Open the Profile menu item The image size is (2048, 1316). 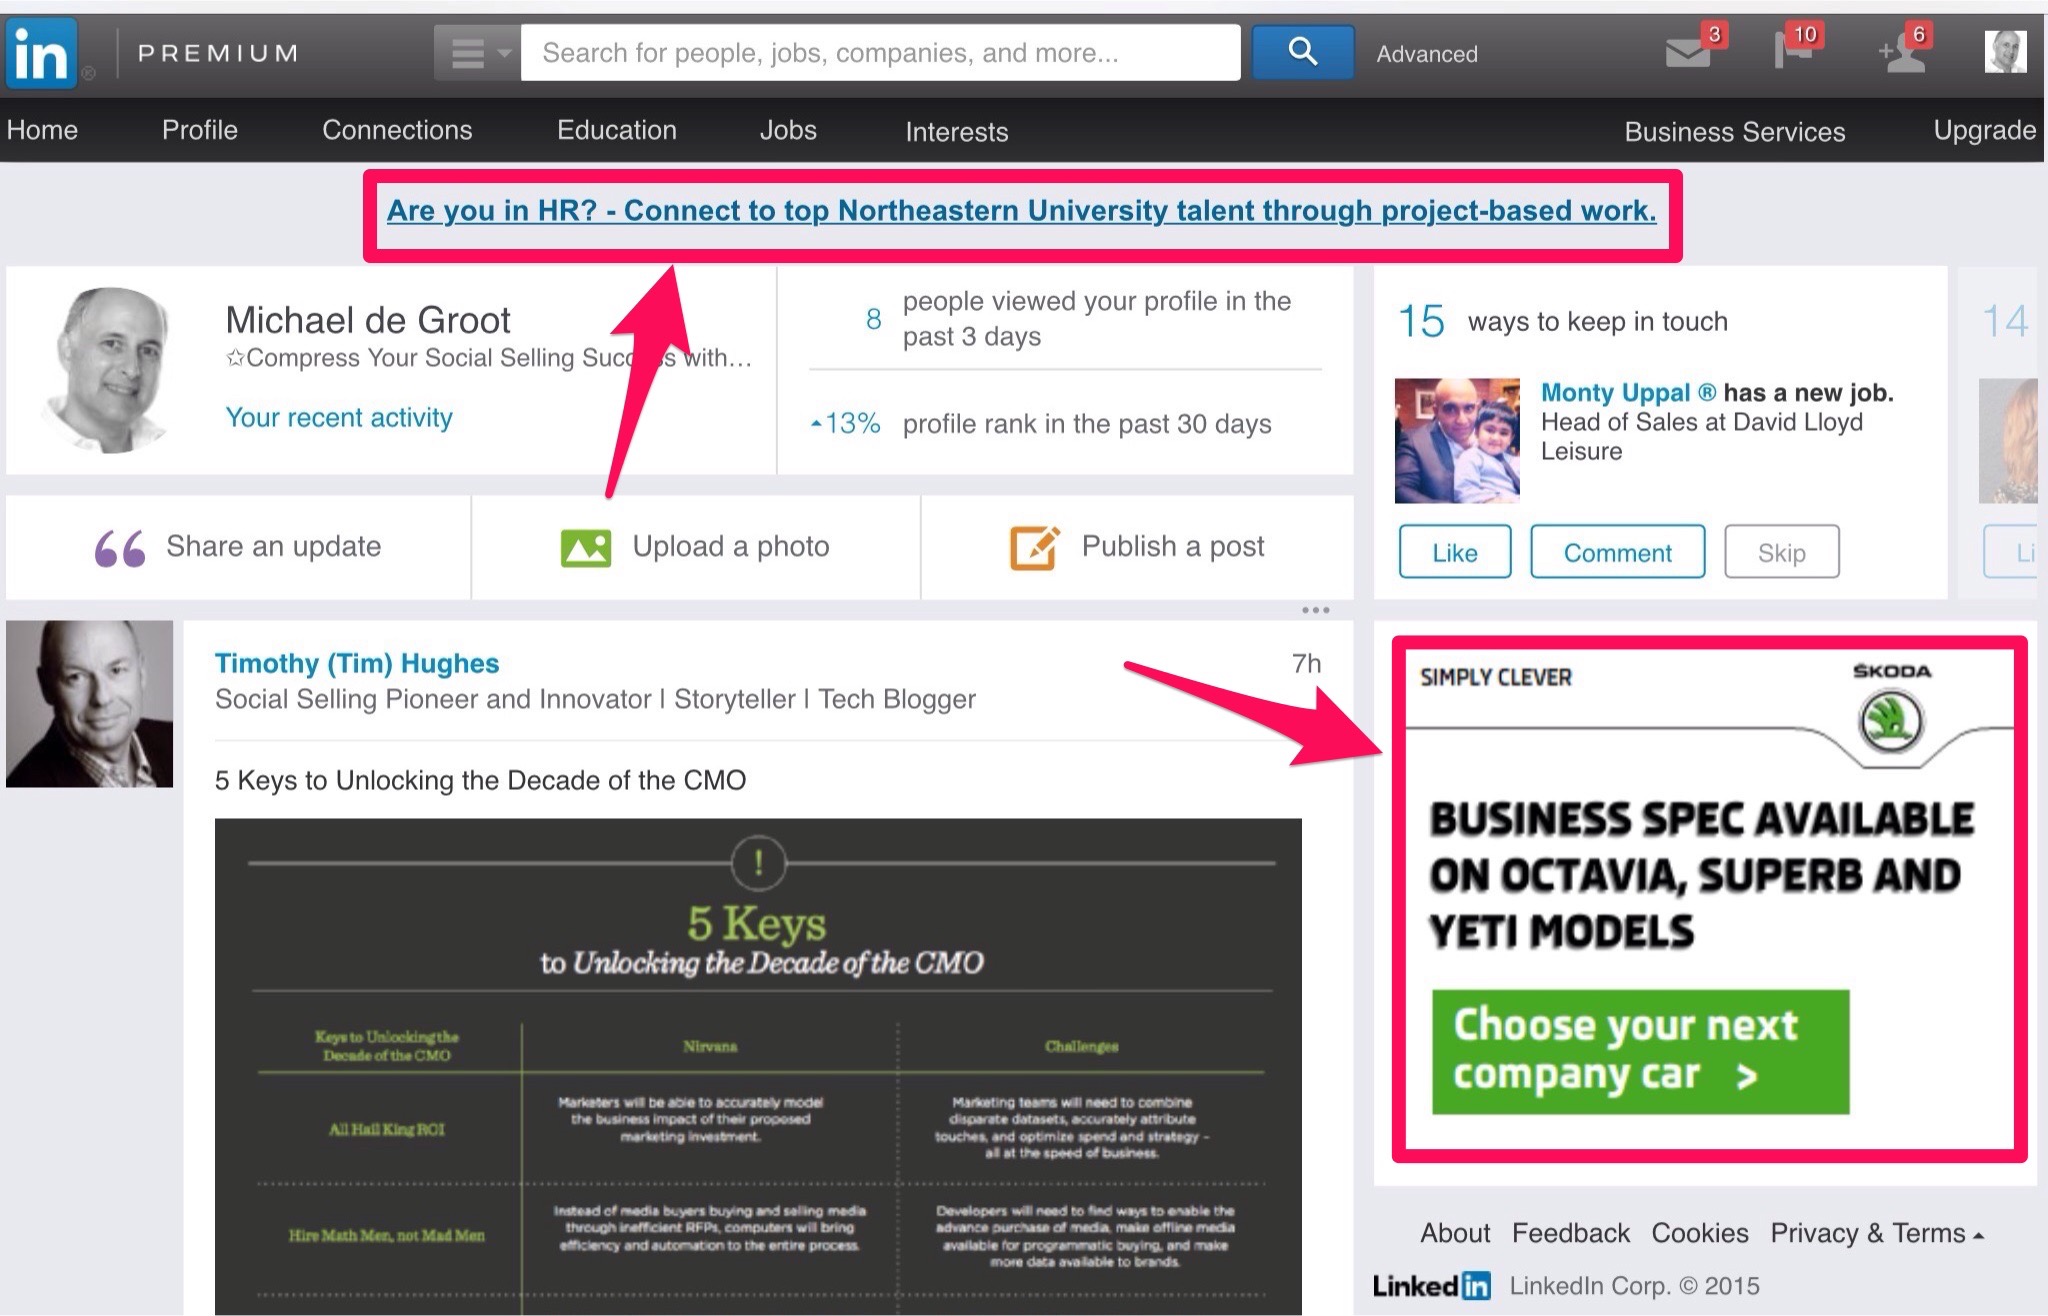click(x=200, y=130)
